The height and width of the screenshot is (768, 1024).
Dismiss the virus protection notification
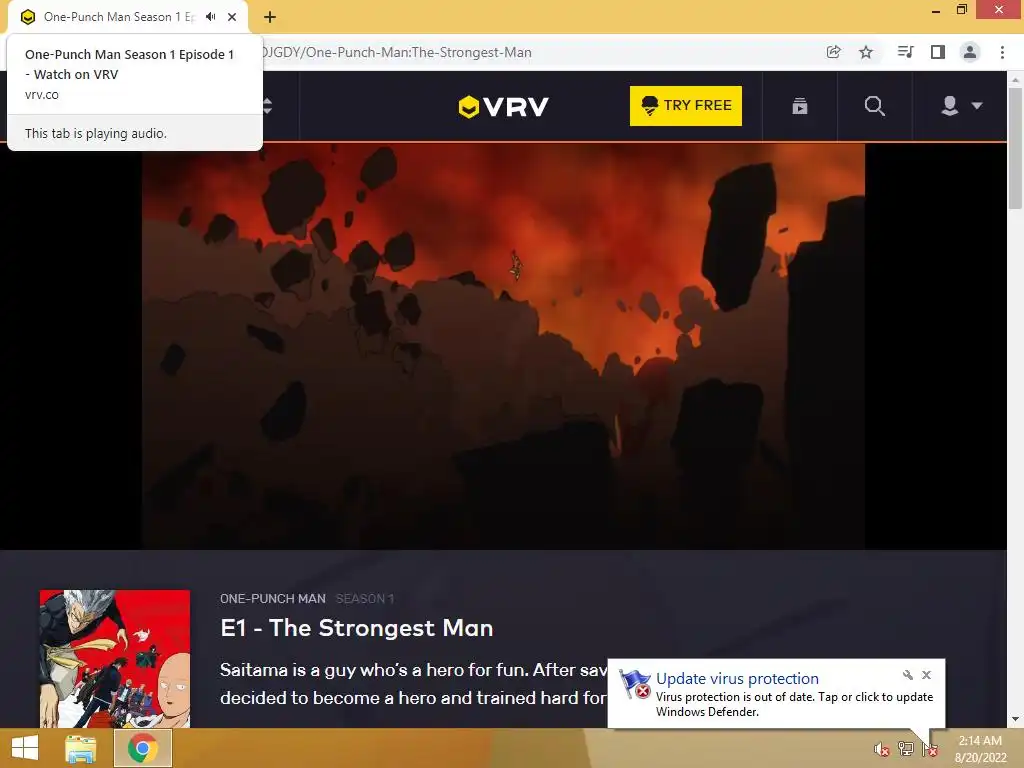tap(926, 675)
